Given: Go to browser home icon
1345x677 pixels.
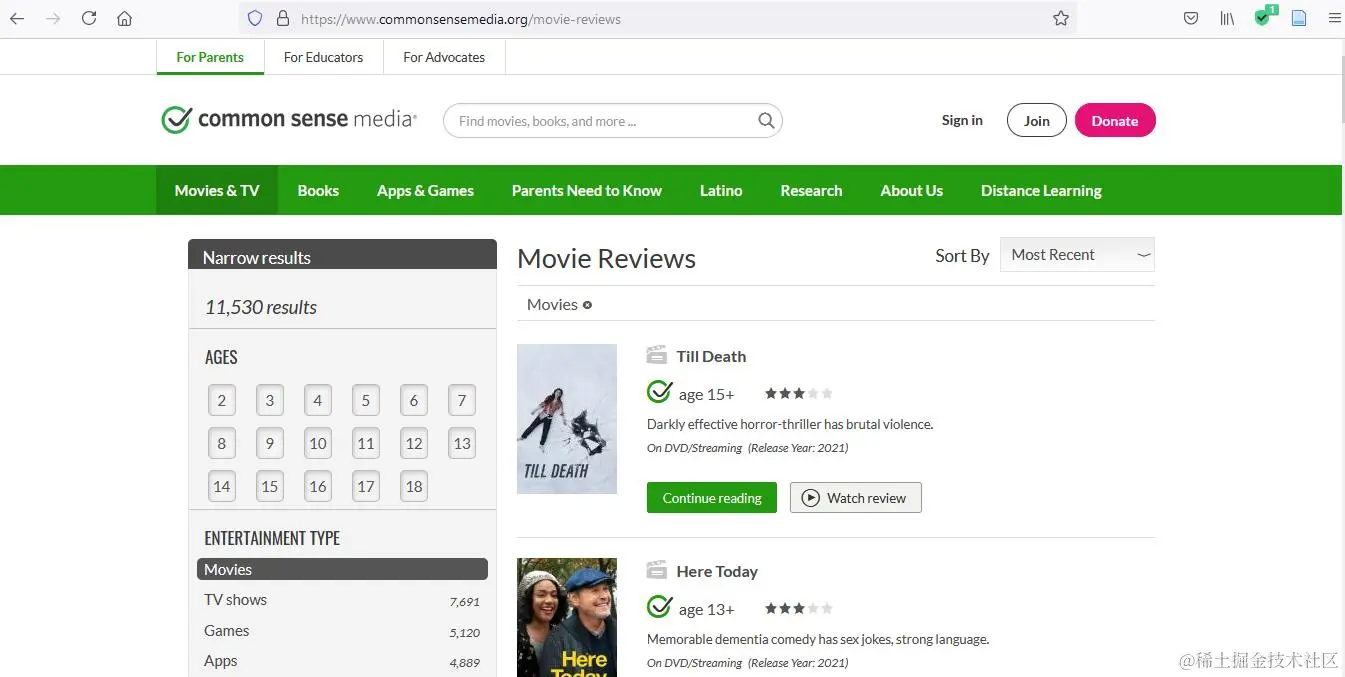Looking at the screenshot, I should tap(124, 18).
